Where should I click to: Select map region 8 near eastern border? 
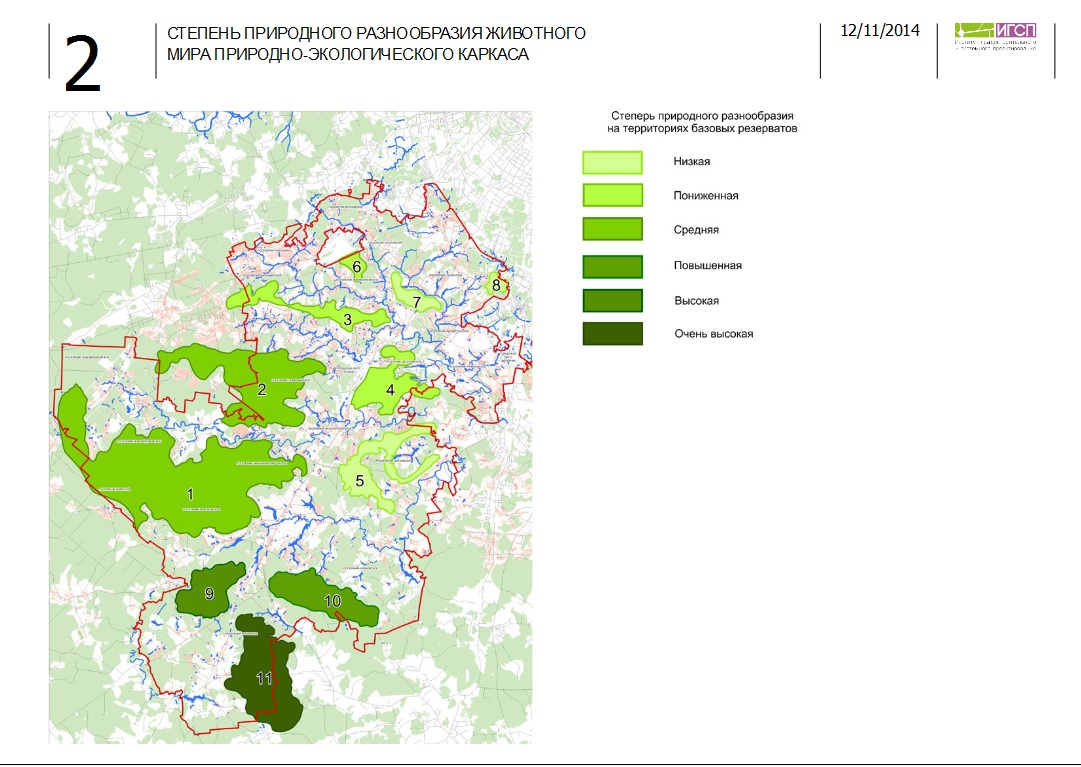pos(496,285)
